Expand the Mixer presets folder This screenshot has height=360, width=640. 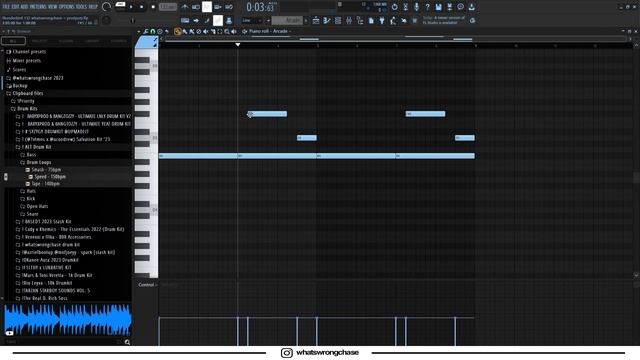(x=27, y=61)
